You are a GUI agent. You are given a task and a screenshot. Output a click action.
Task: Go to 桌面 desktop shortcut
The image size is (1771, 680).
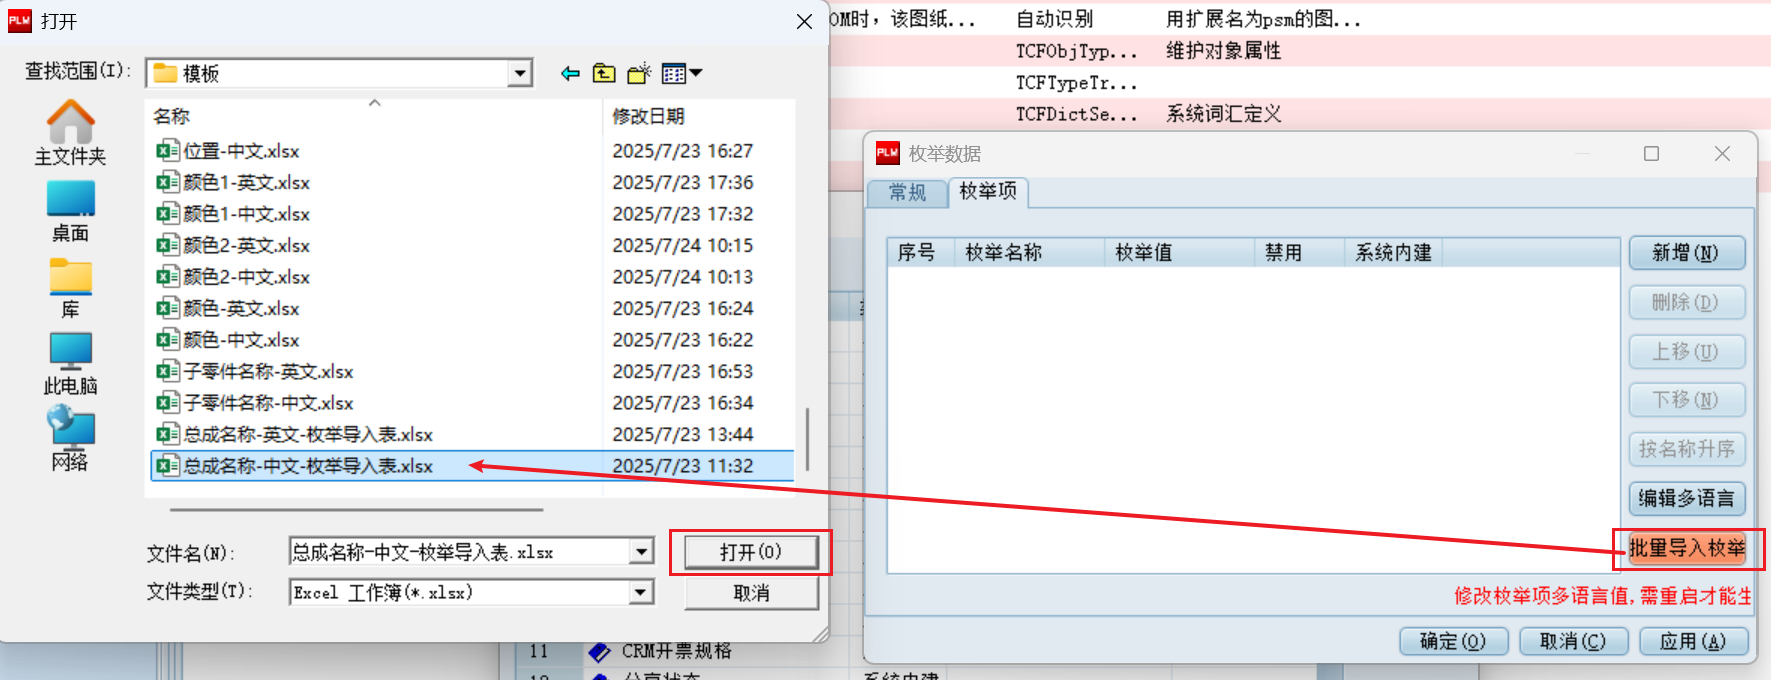coord(70,211)
